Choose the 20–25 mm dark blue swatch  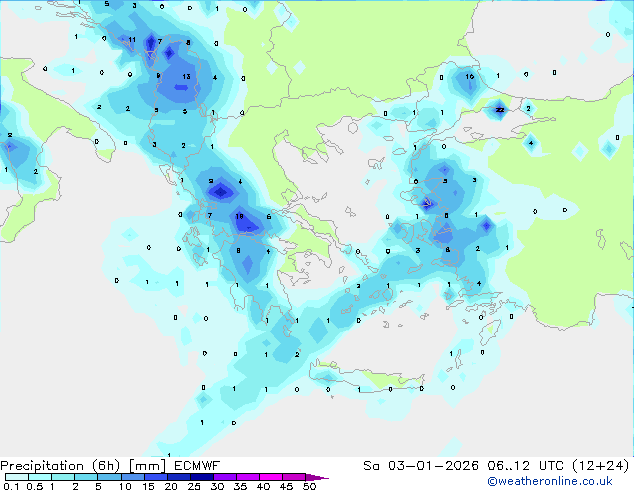178,477
